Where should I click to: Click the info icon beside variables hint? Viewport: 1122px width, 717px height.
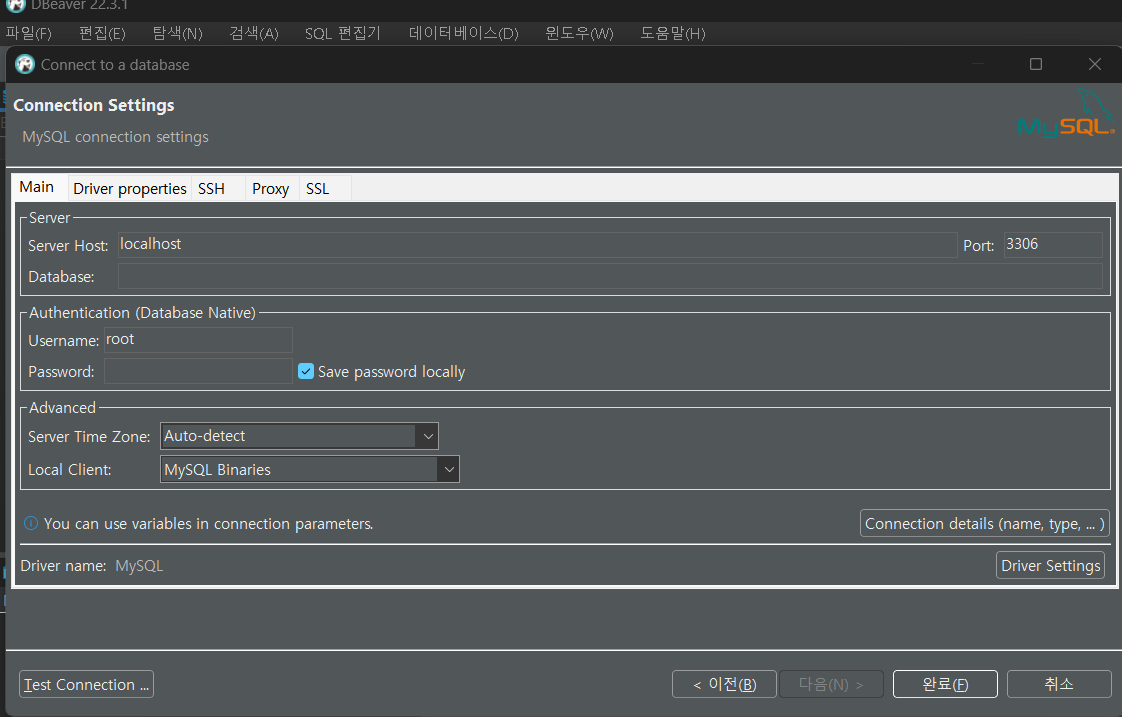(31, 523)
